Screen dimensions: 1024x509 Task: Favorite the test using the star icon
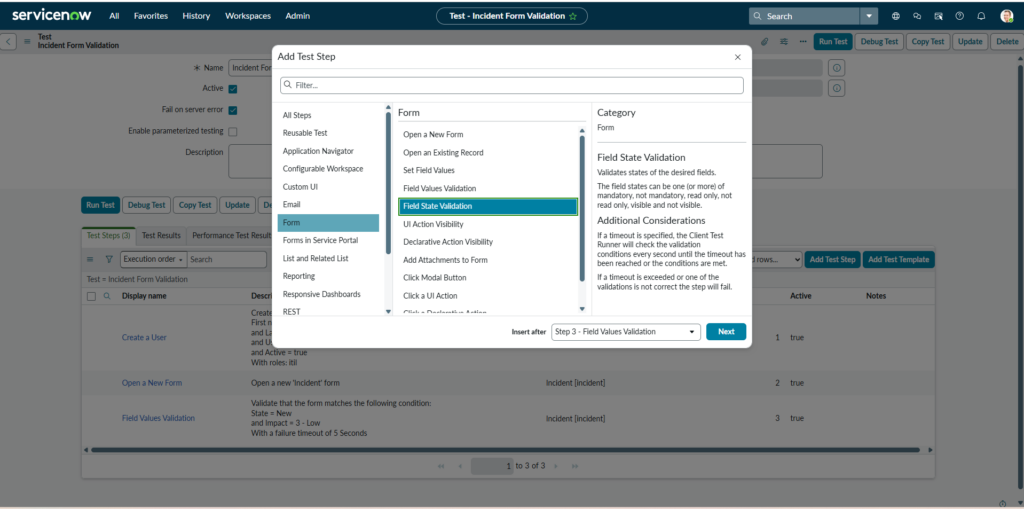(572, 17)
